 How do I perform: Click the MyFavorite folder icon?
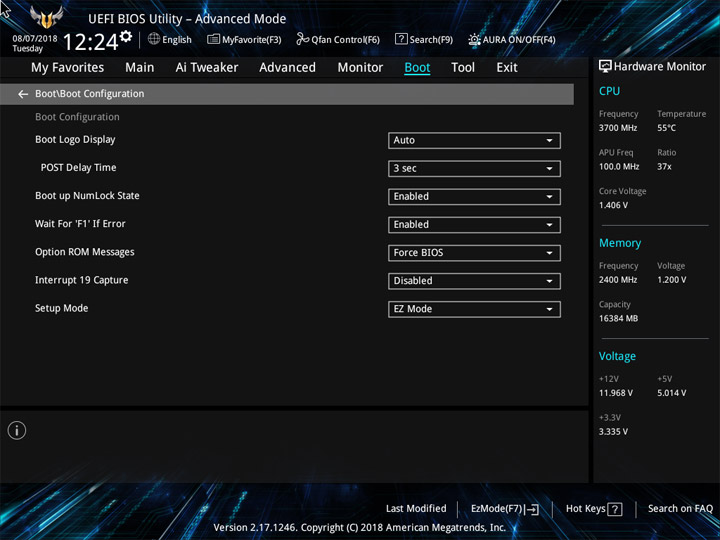click(x=214, y=39)
